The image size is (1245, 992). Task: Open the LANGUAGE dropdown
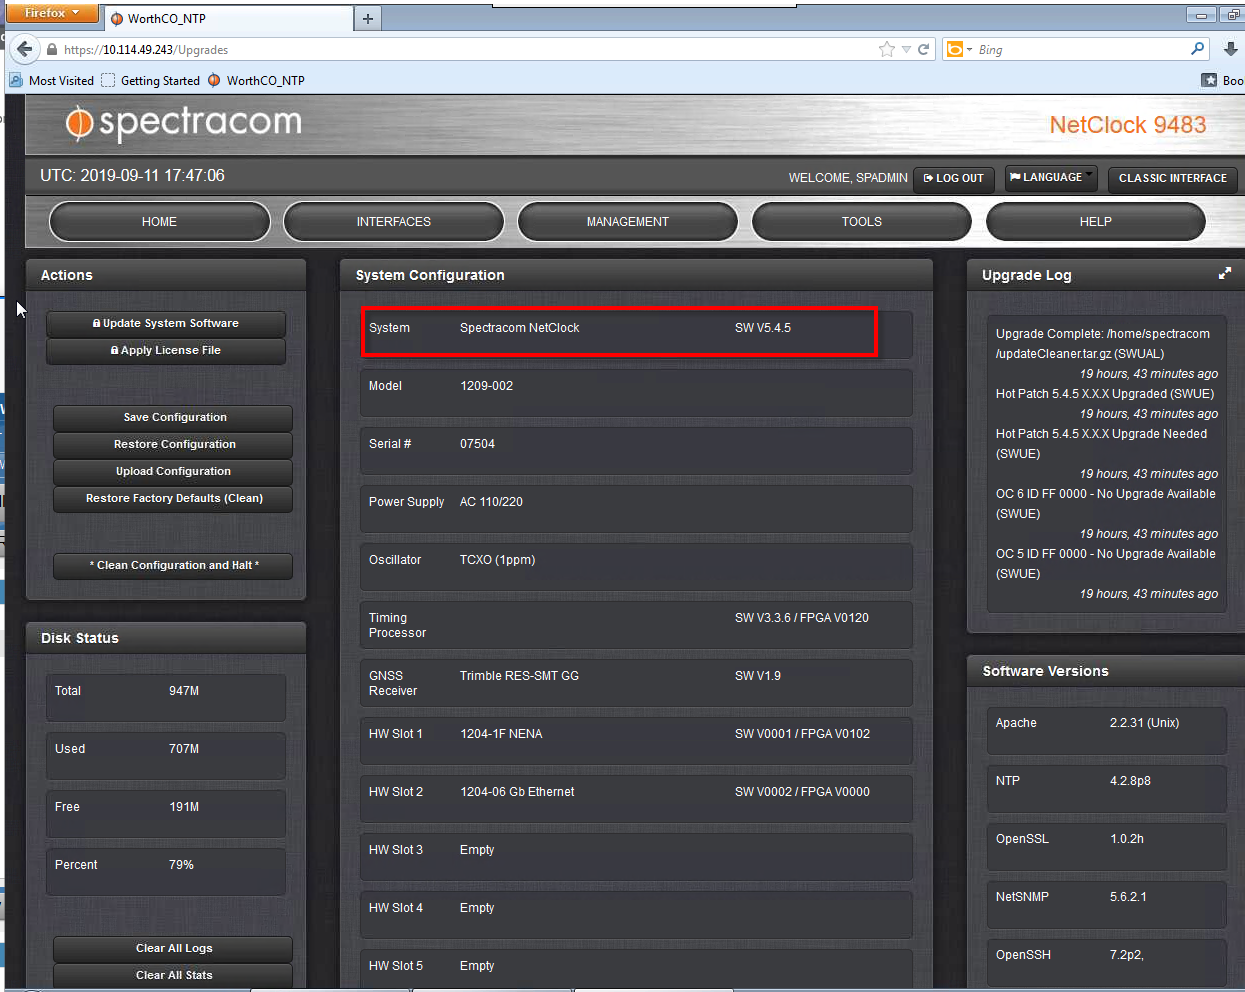point(1050,177)
